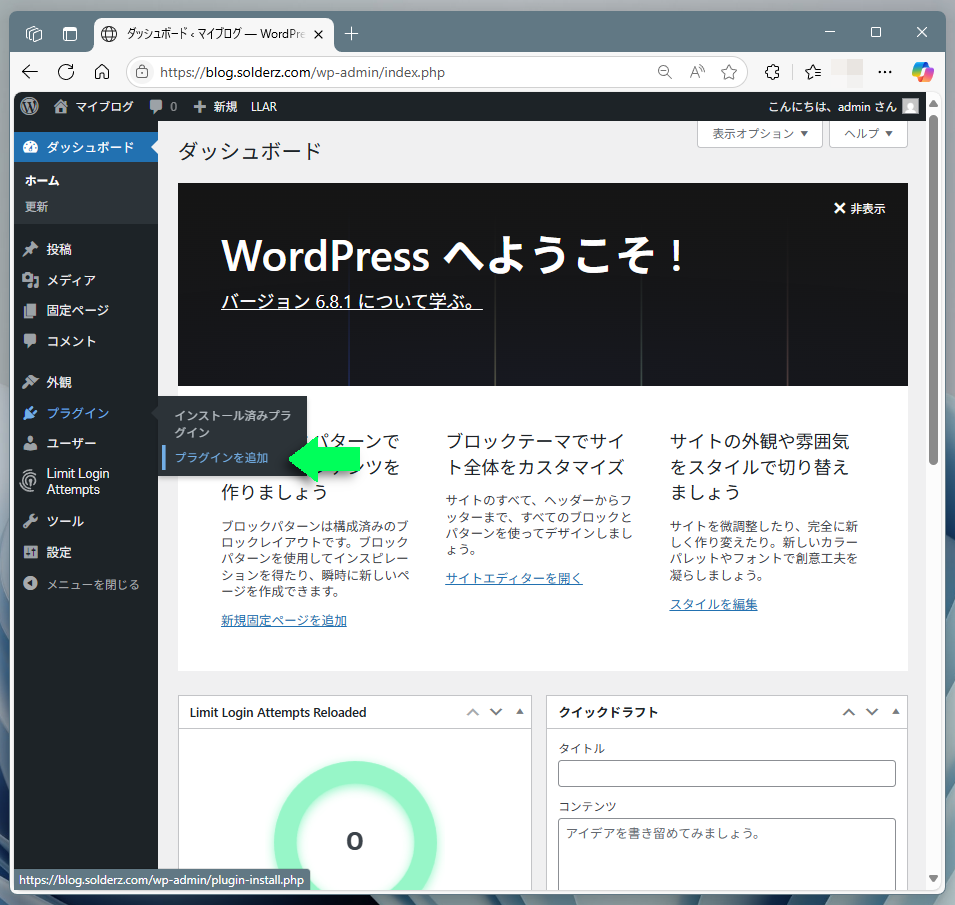Collapse the sidebar with メニューを閉じる
955x905 pixels.
click(x=92, y=584)
